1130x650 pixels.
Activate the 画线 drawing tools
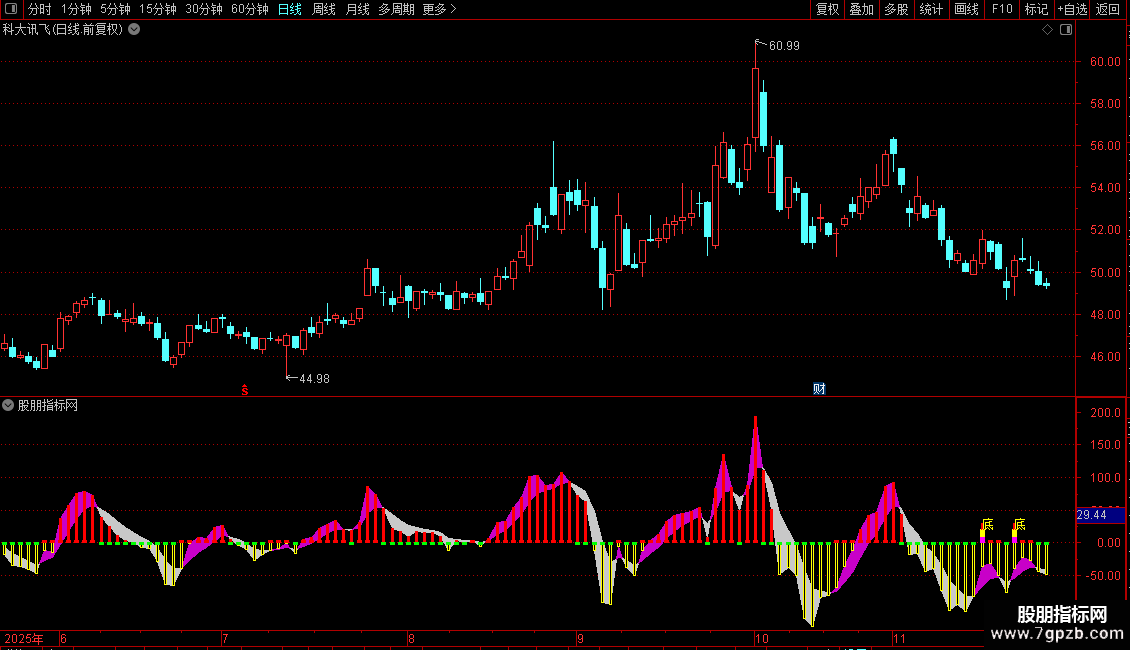tap(966, 9)
